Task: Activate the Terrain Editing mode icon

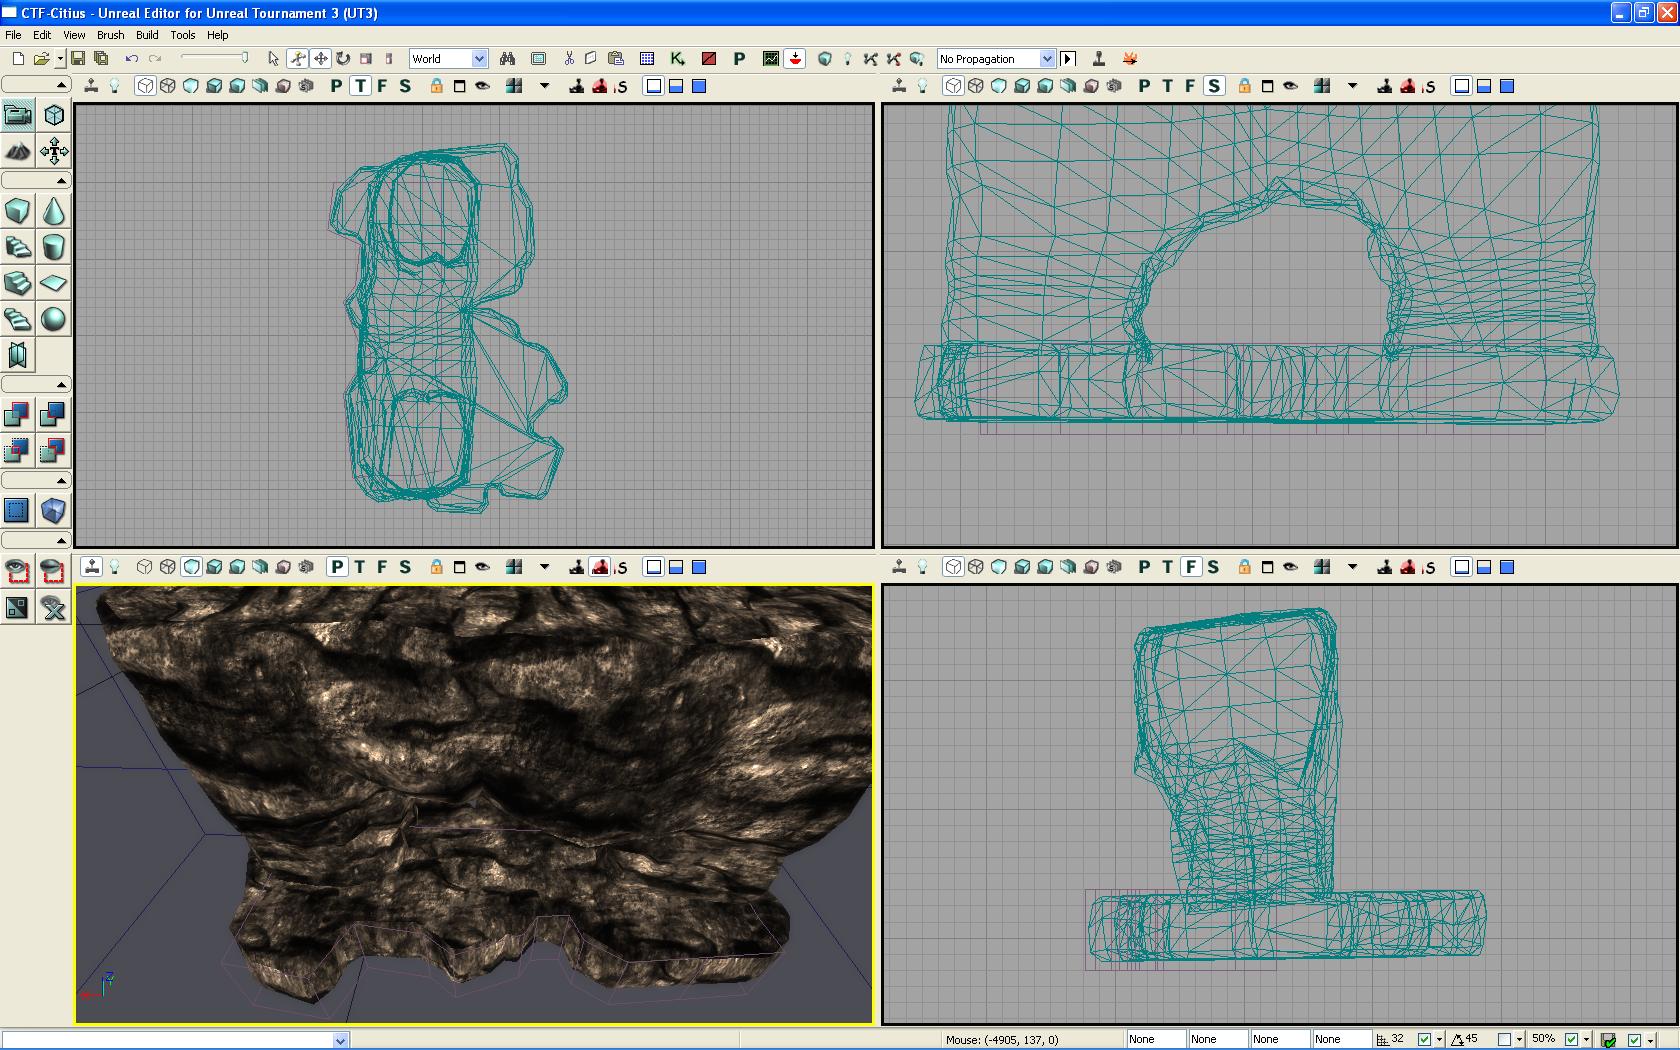Action: 18,152
